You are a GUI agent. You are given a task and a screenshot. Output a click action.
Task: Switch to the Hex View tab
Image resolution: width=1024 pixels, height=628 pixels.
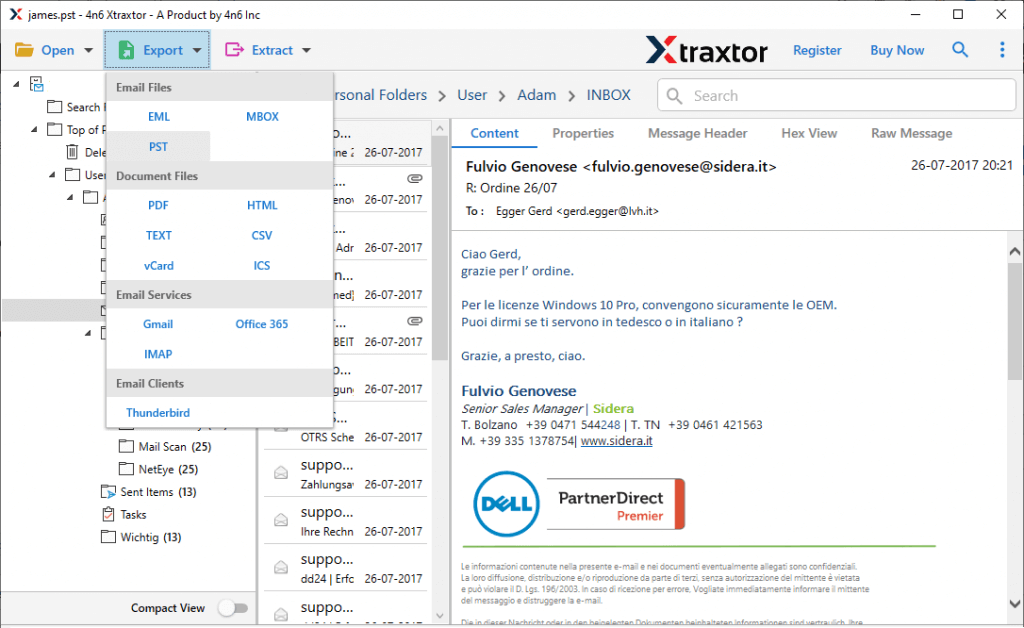809,132
